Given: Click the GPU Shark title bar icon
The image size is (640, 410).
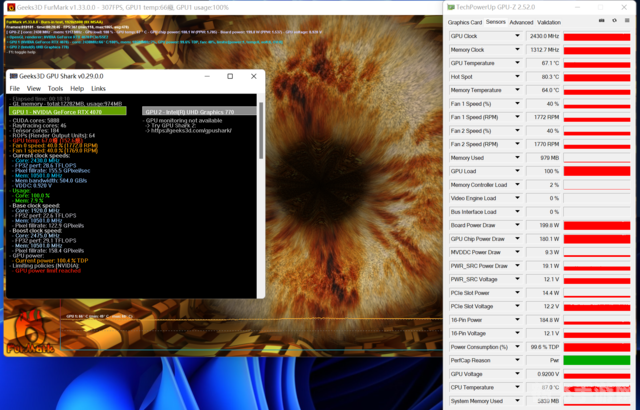Looking at the screenshot, I should (14, 76).
